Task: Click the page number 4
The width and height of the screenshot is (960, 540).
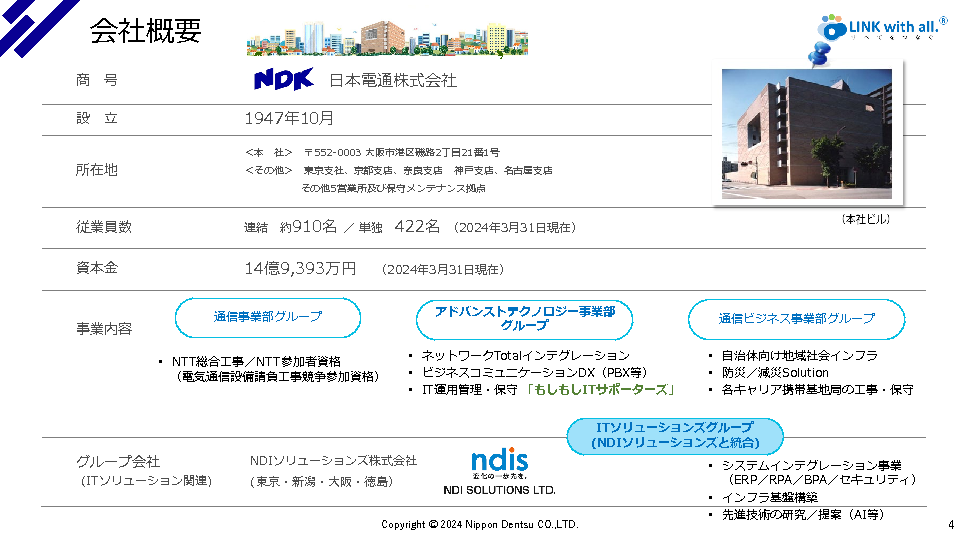Action: click(949, 524)
